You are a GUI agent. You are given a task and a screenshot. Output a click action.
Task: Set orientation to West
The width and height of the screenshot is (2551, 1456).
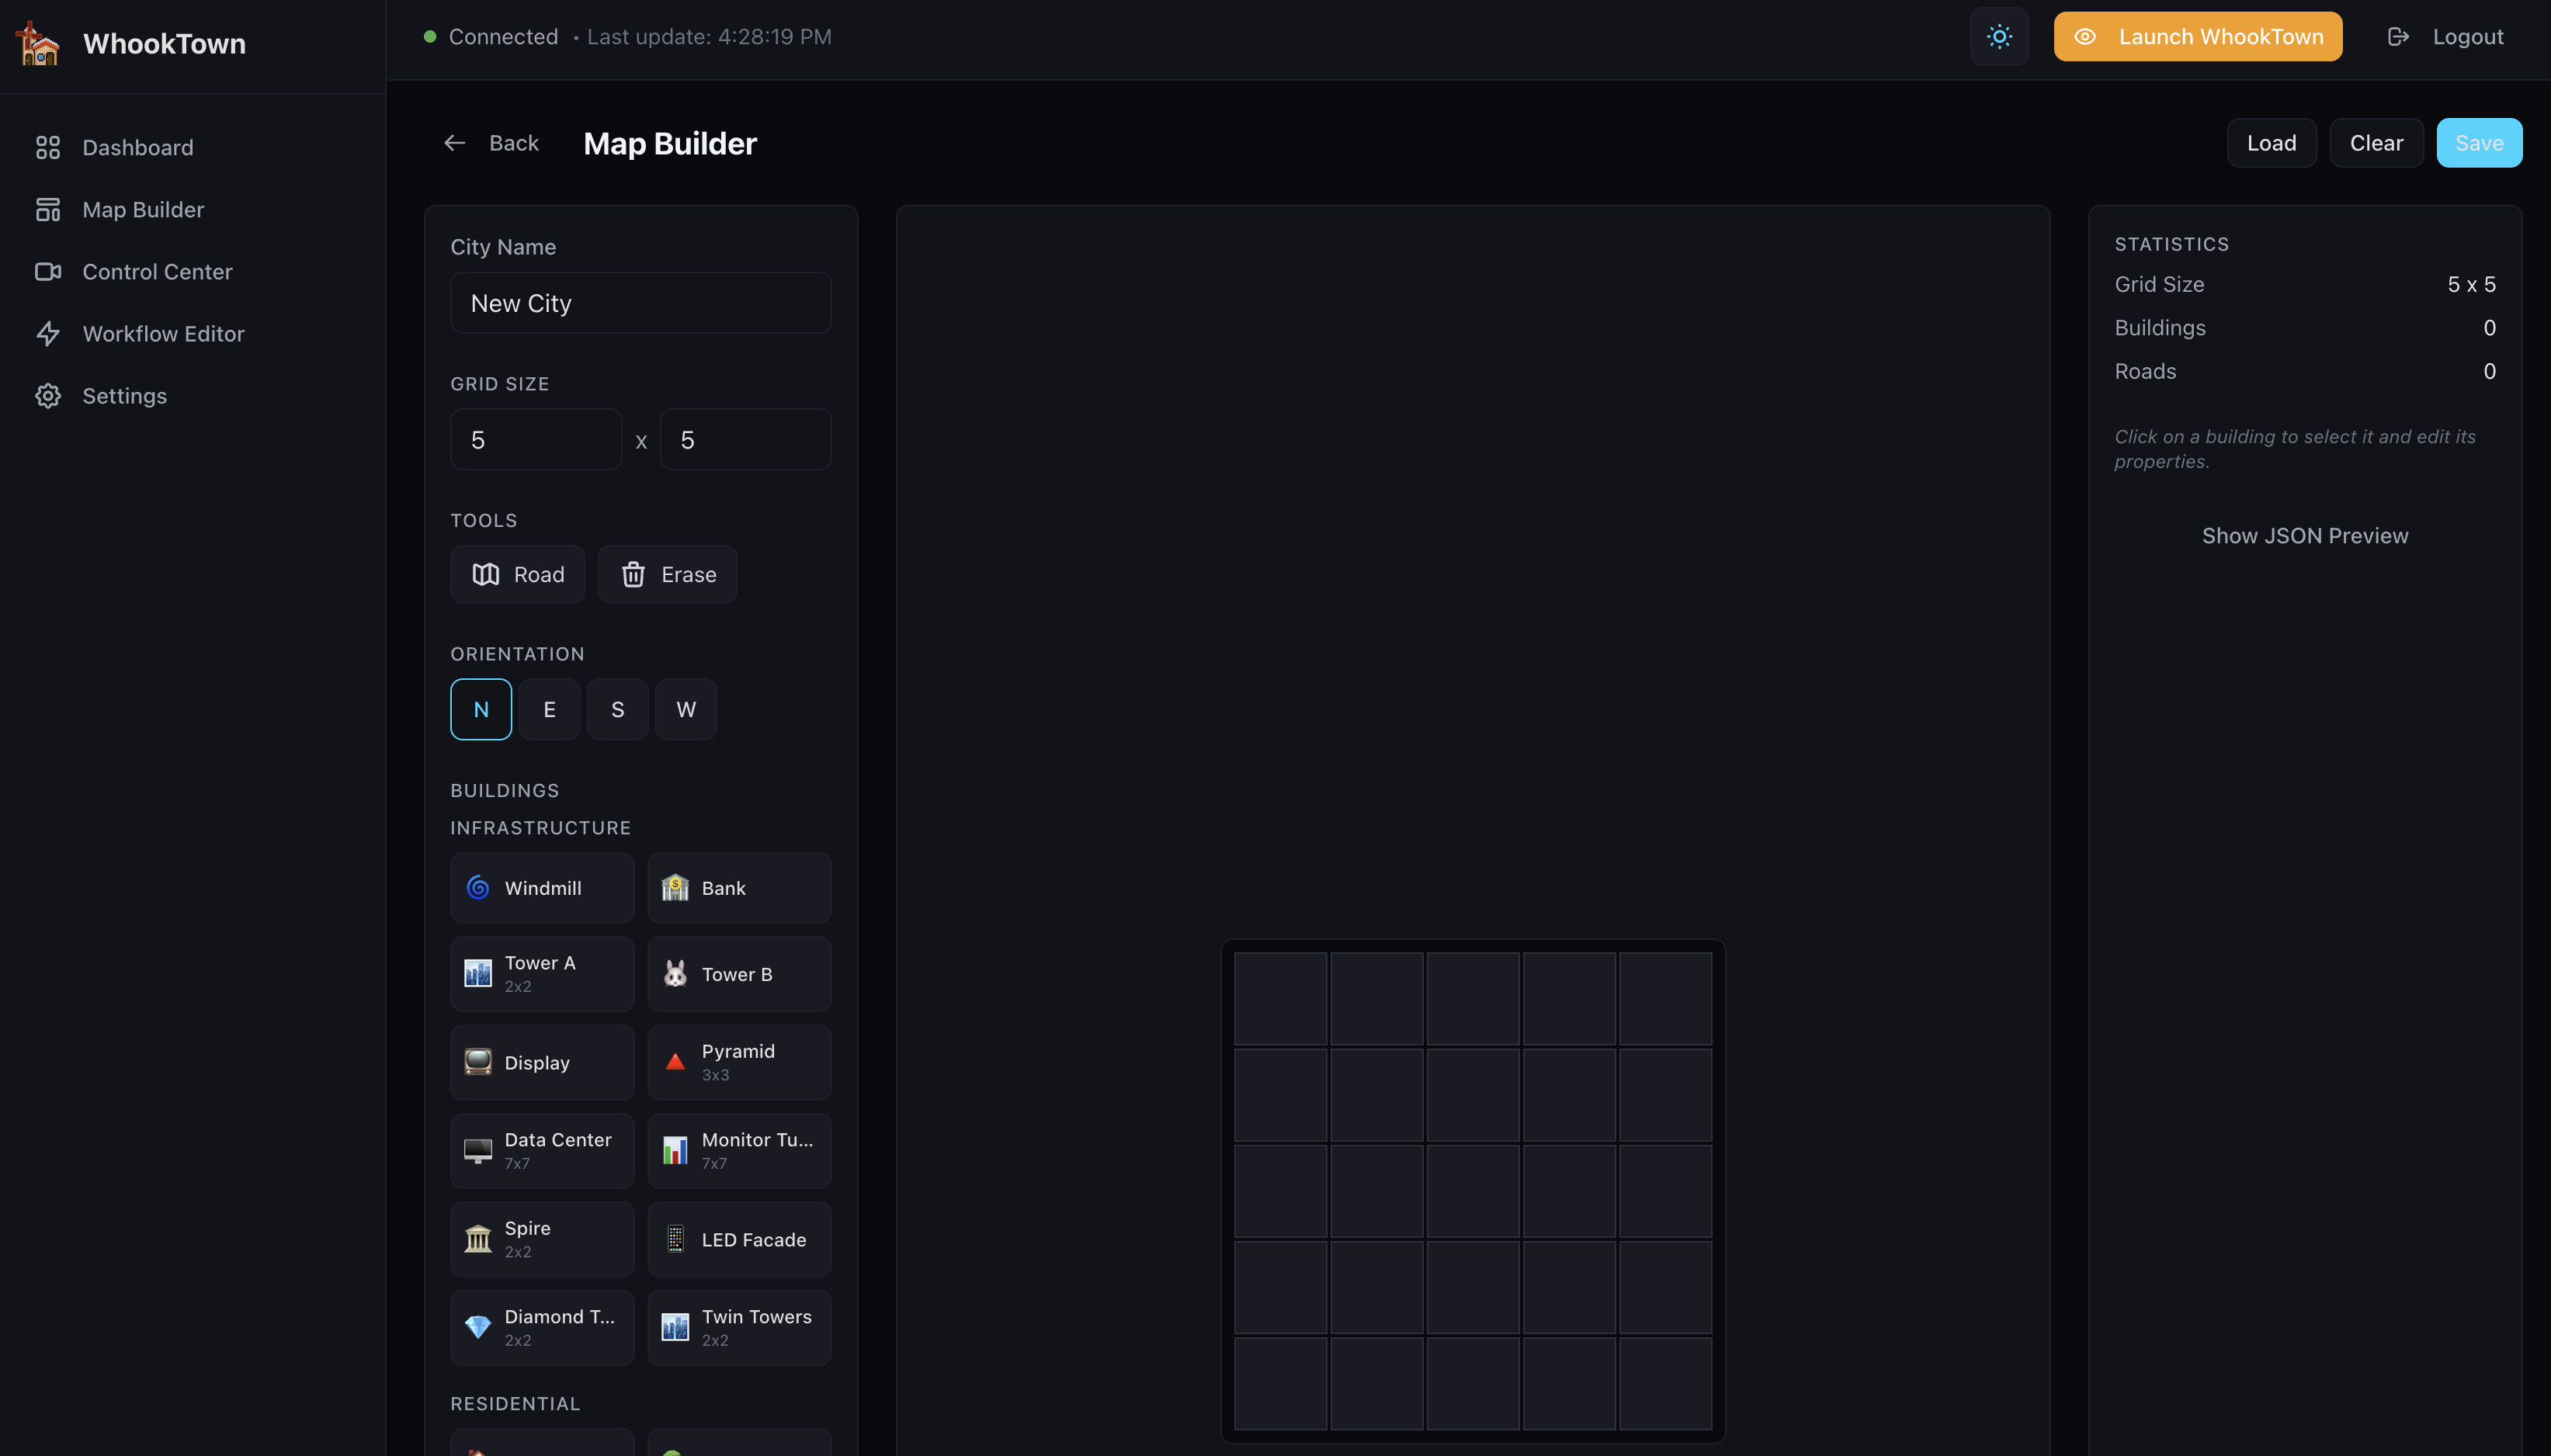coord(685,709)
